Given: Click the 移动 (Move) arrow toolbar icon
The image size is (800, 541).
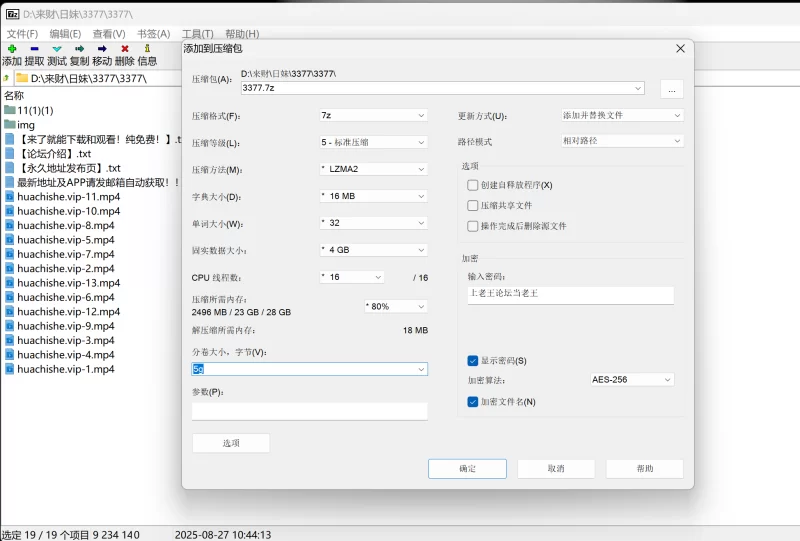Looking at the screenshot, I should click(x=102, y=48).
